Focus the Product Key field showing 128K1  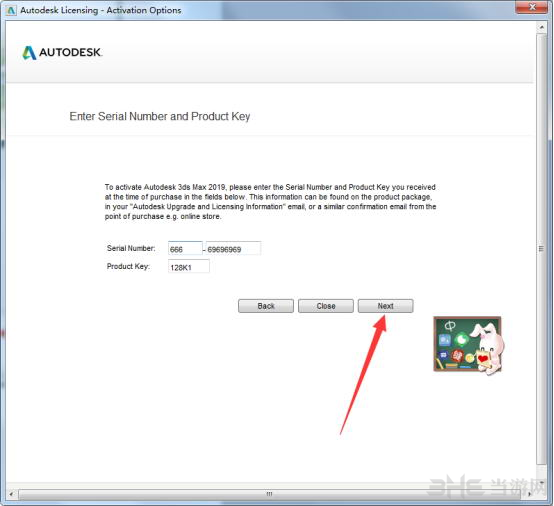[x=189, y=266]
